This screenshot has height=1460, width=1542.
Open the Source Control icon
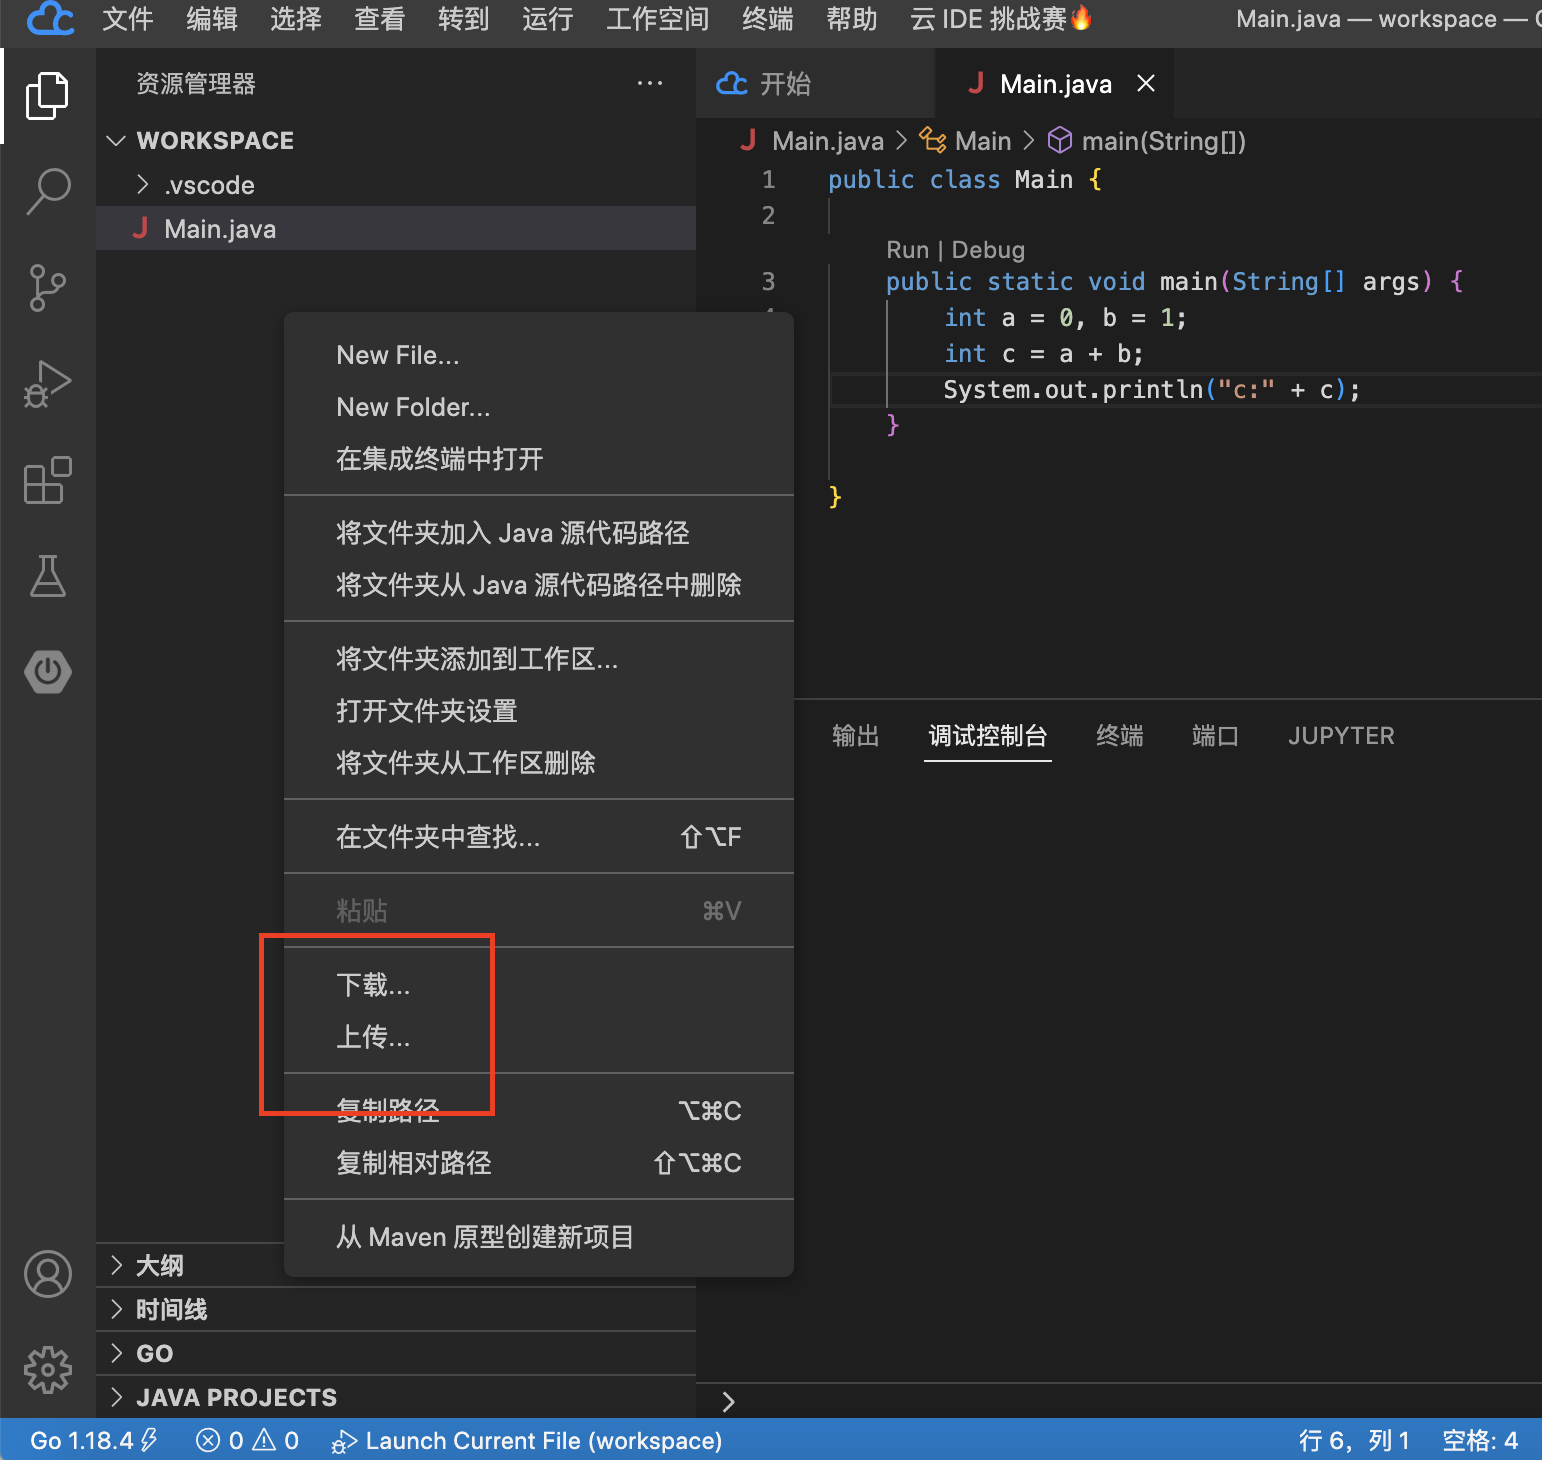47,288
